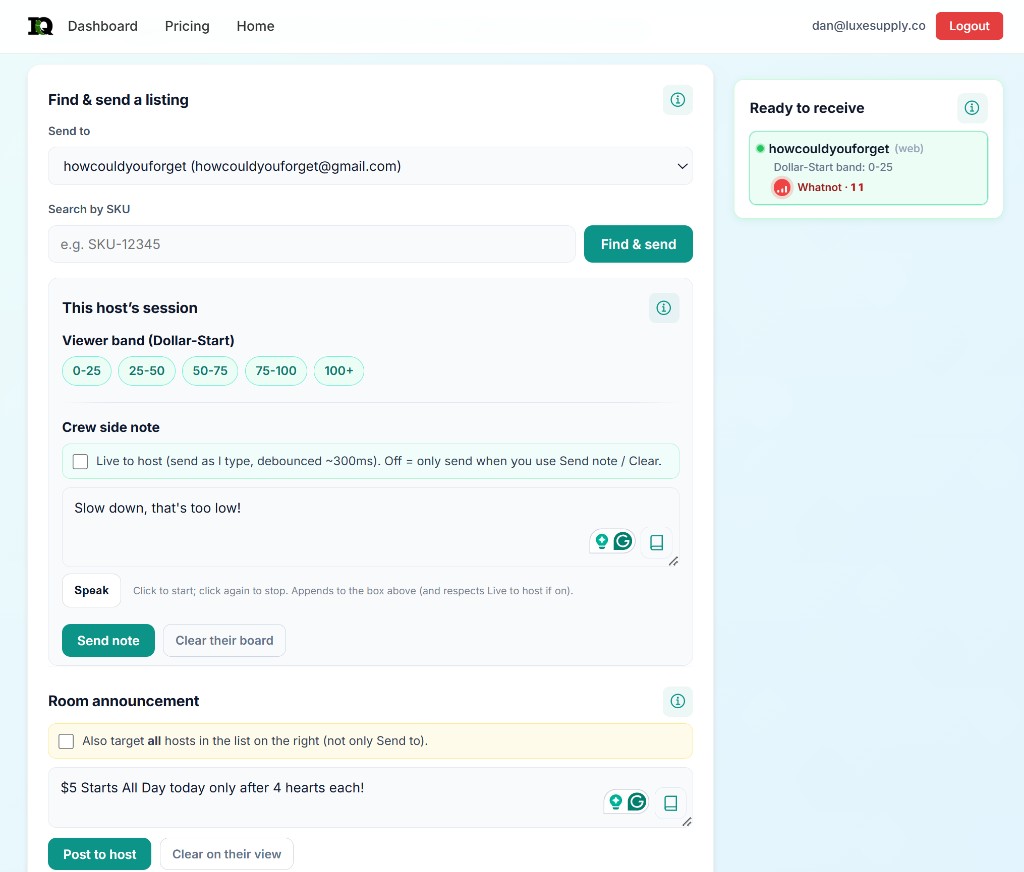
Task: Select the 25-50 viewer band pill
Action: [146, 370]
